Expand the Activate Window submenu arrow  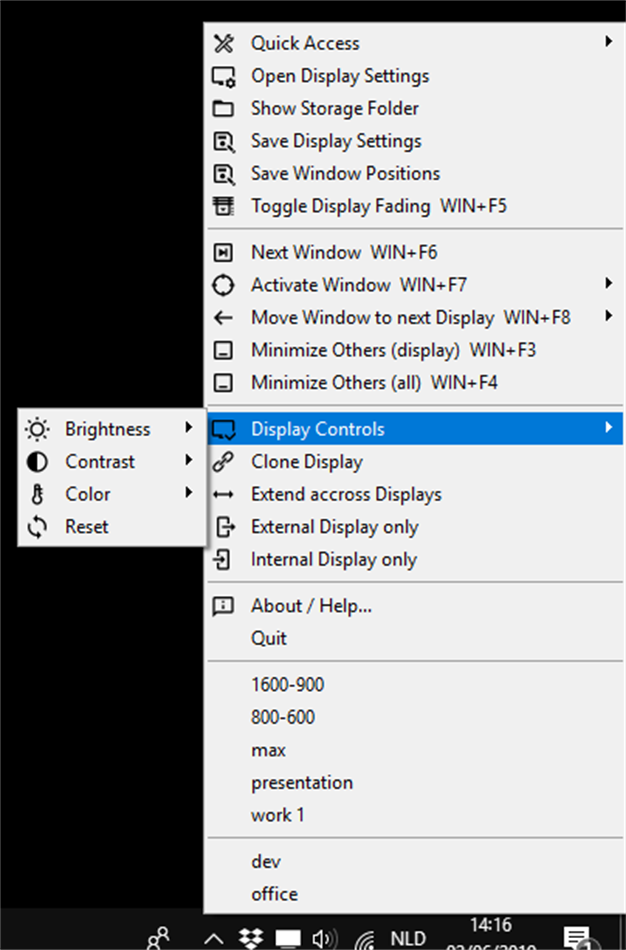pos(608,283)
